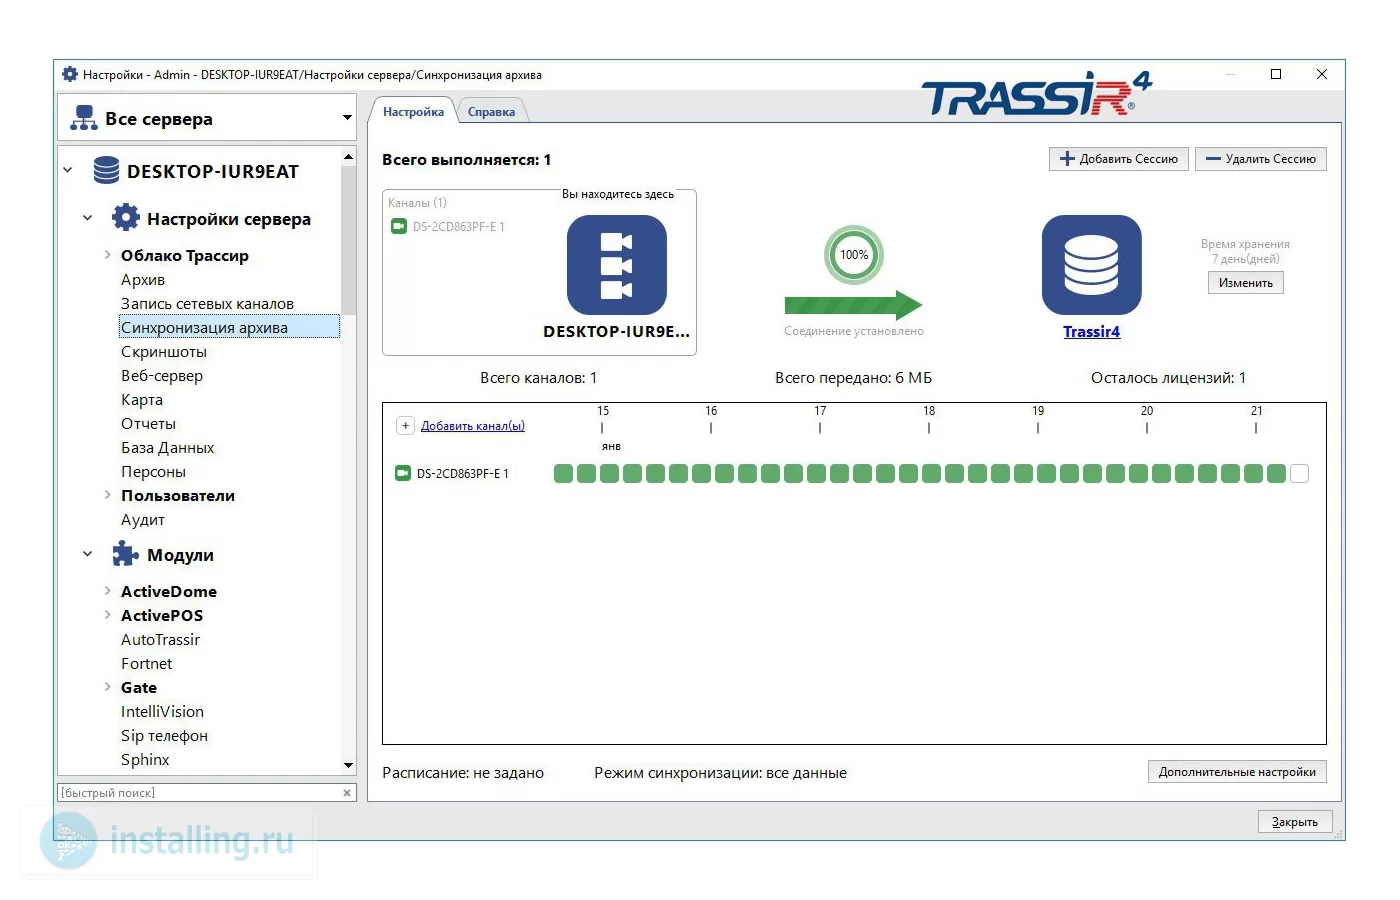Click the green connection arrow

click(x=853, y=304)
